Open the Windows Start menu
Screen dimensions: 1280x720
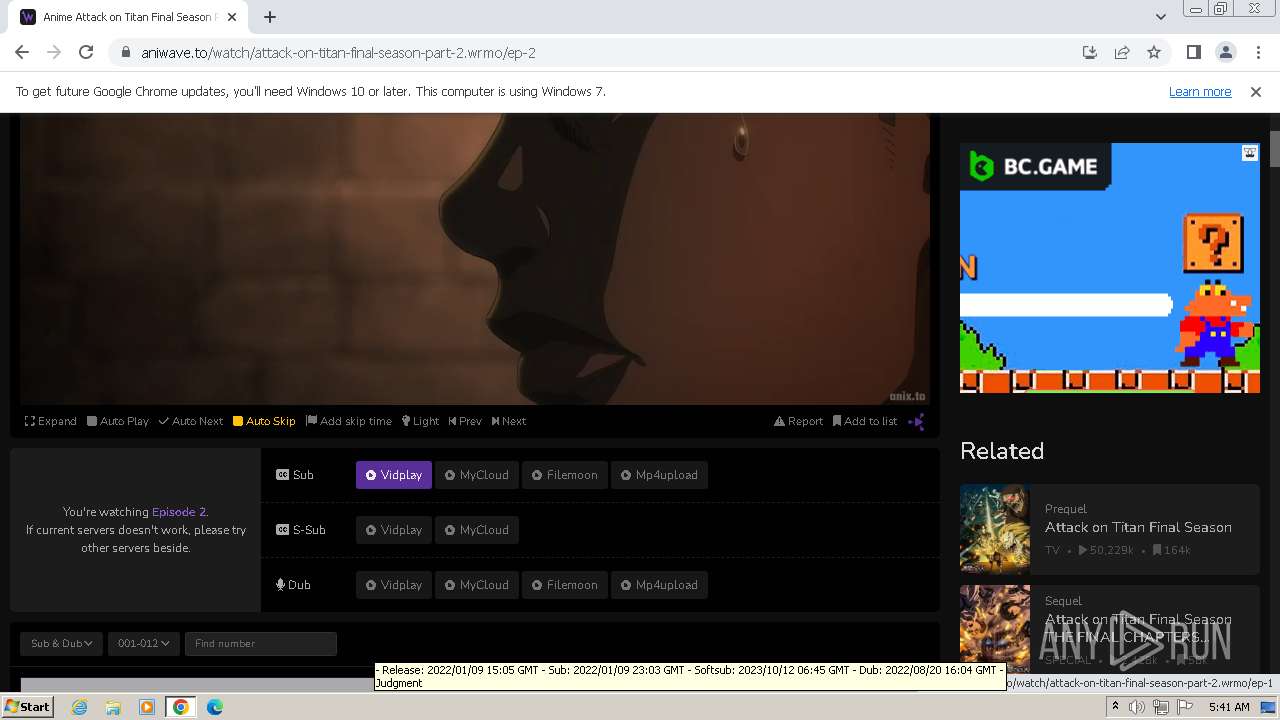tap(27, 706)
